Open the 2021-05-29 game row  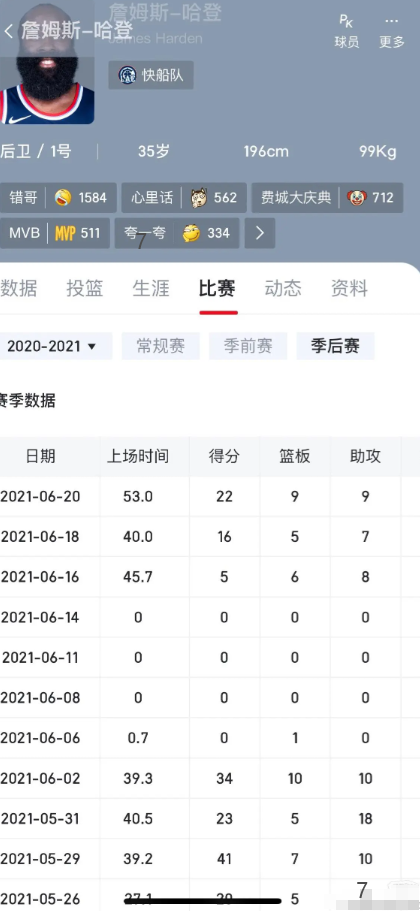[210, 859]
